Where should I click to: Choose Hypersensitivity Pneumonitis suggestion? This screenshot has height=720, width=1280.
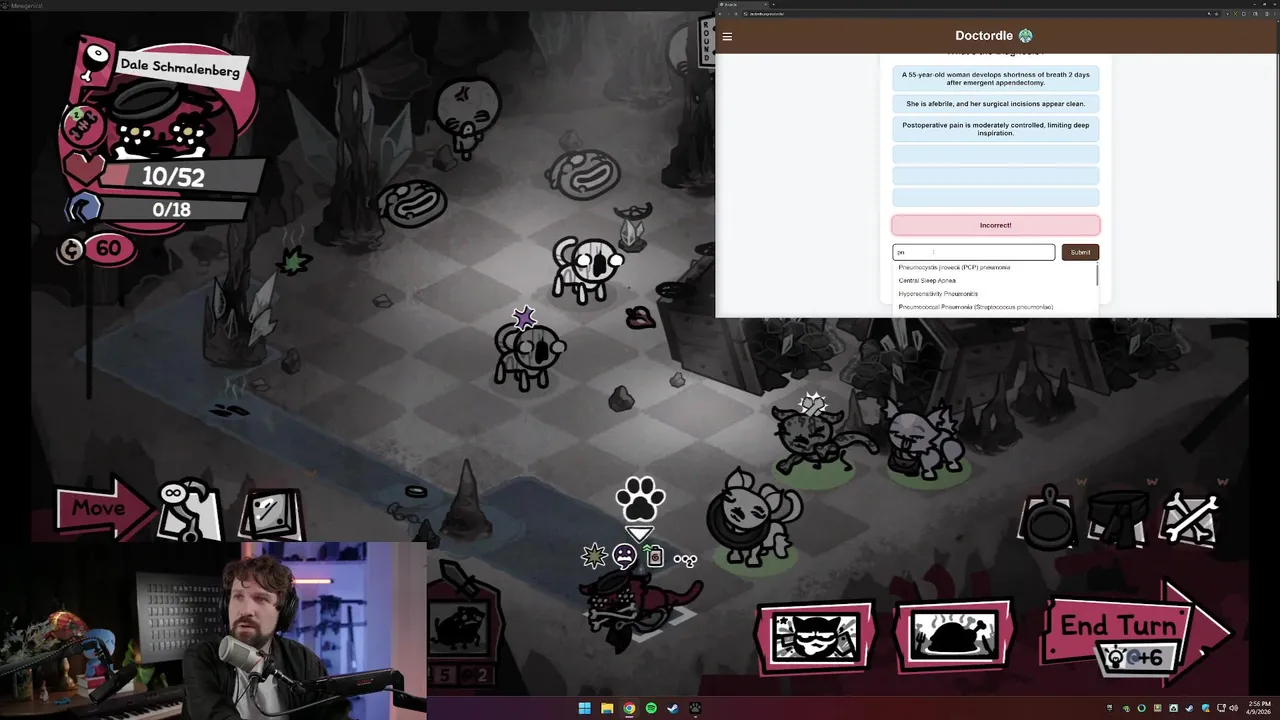pyautogui.click(x=995, y=294)
